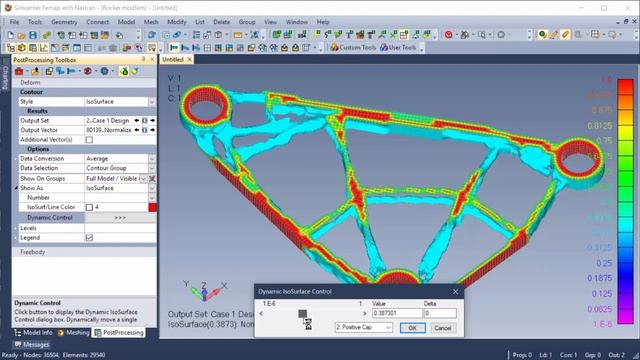Click the blue flag load icon in second toolbar row

[174, 48]
